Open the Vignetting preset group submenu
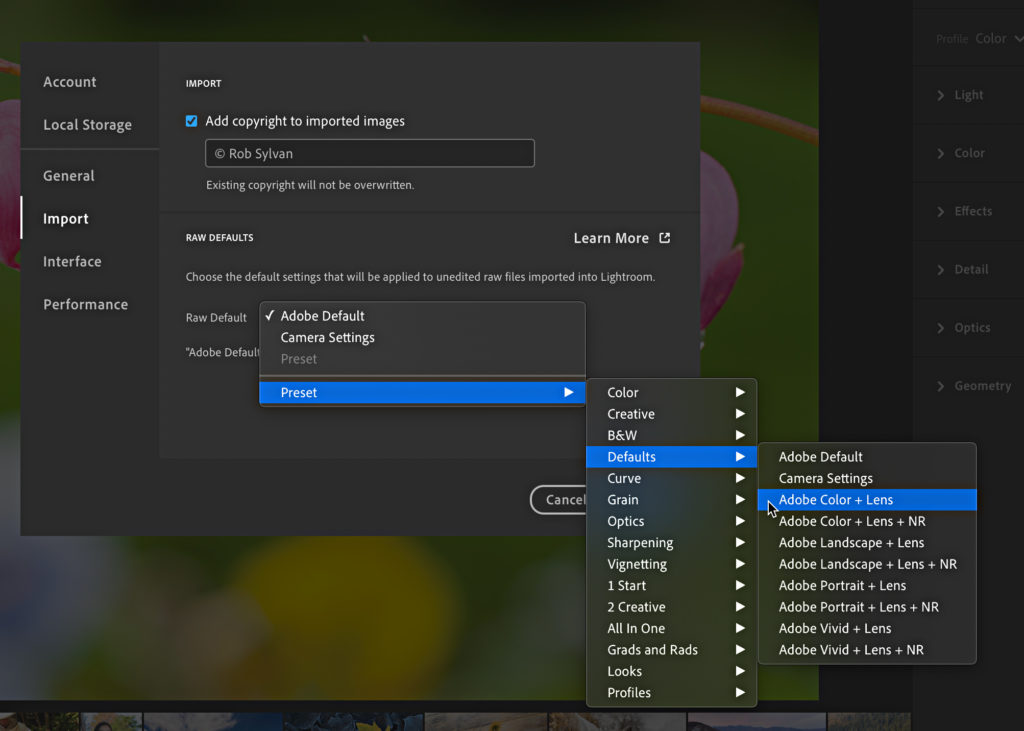The height and width of the screenshot is (731, 1024). pyautogui.click(x=672, y=564)
